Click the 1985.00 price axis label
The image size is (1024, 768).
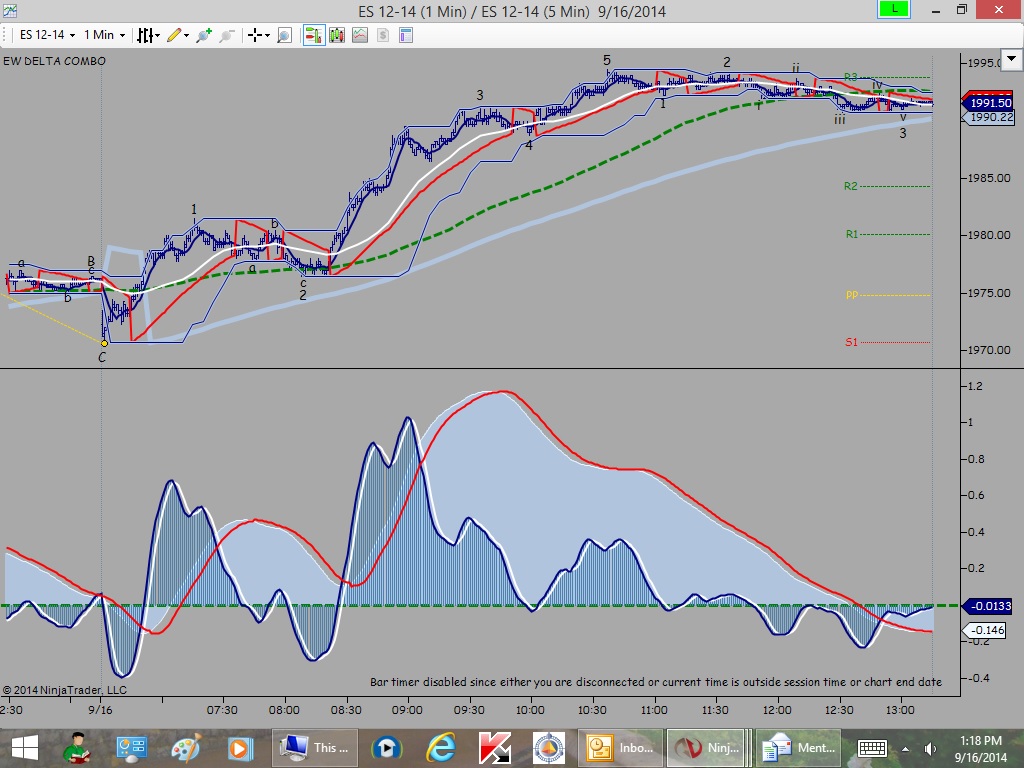989,178
